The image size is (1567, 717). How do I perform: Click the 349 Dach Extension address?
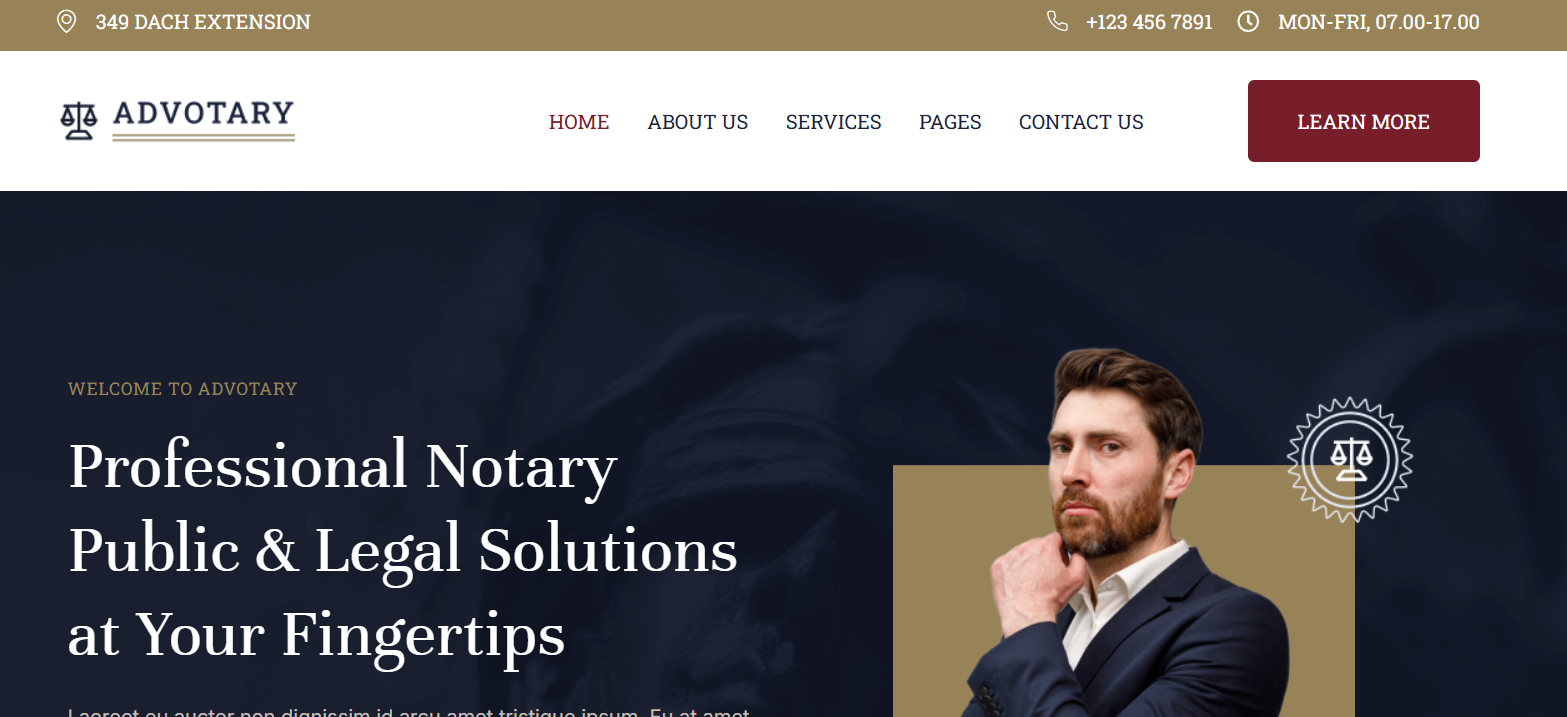point(203,22)
